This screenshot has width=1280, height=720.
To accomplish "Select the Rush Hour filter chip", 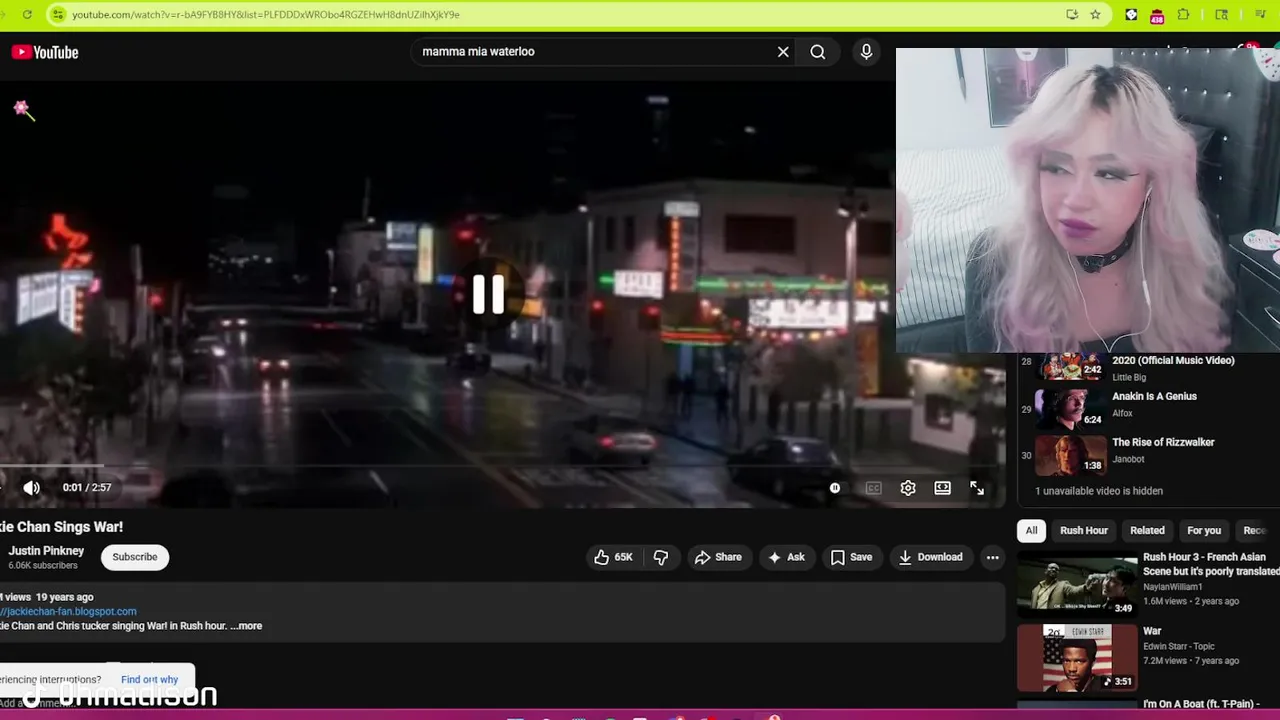I will pyautogui.click(x=1084, y=531).
